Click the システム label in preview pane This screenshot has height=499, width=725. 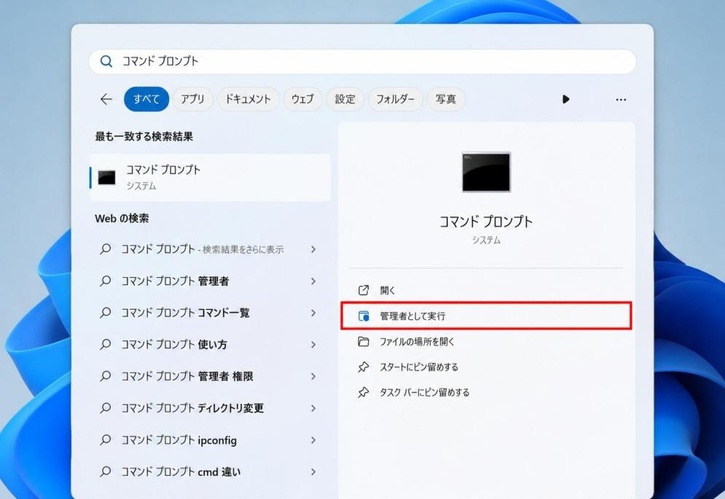[486, 240]
